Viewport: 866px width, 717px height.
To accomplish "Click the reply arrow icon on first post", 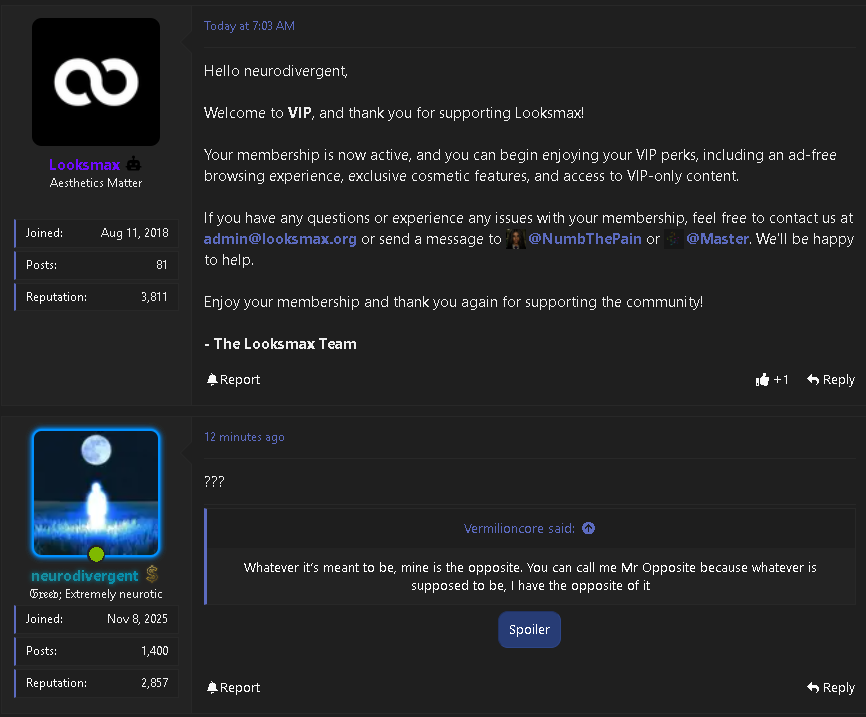I will [812, 379].
